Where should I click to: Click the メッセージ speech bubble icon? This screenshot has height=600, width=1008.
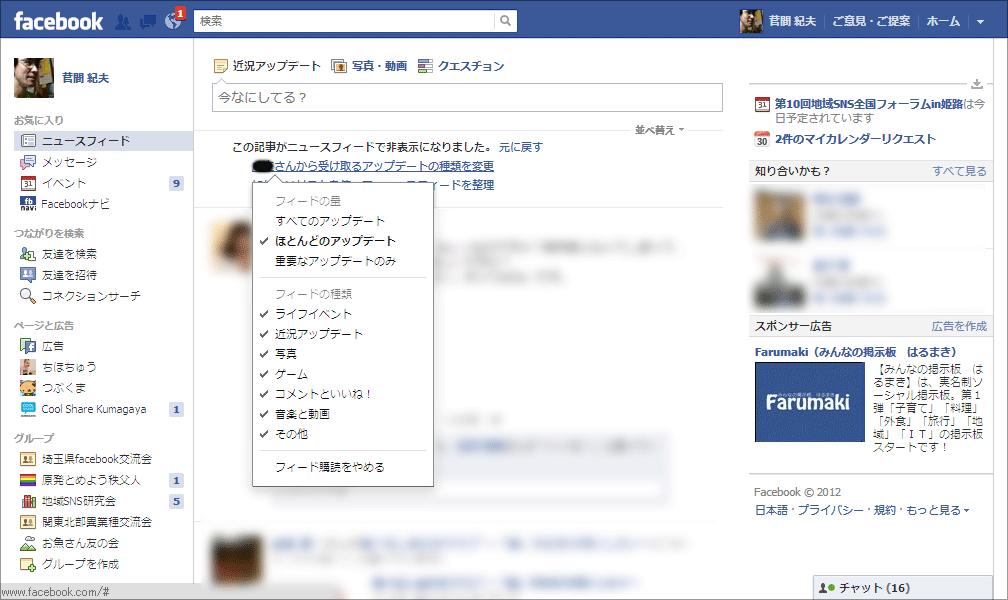[x=28, y=162]
